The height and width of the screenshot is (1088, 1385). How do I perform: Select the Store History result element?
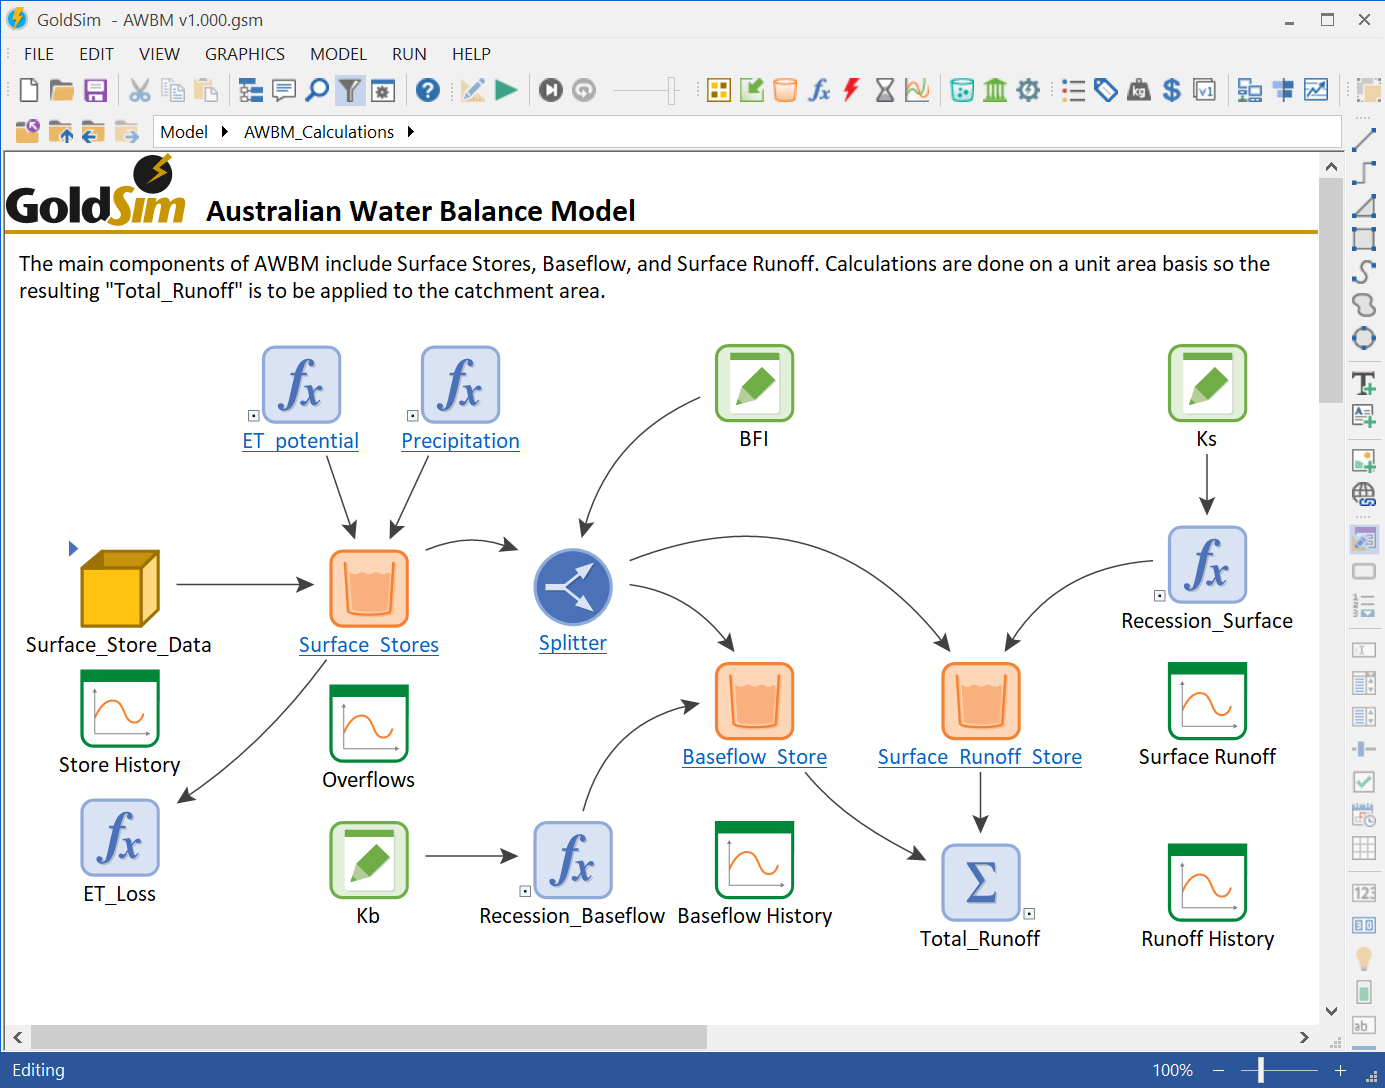[120, 709]
